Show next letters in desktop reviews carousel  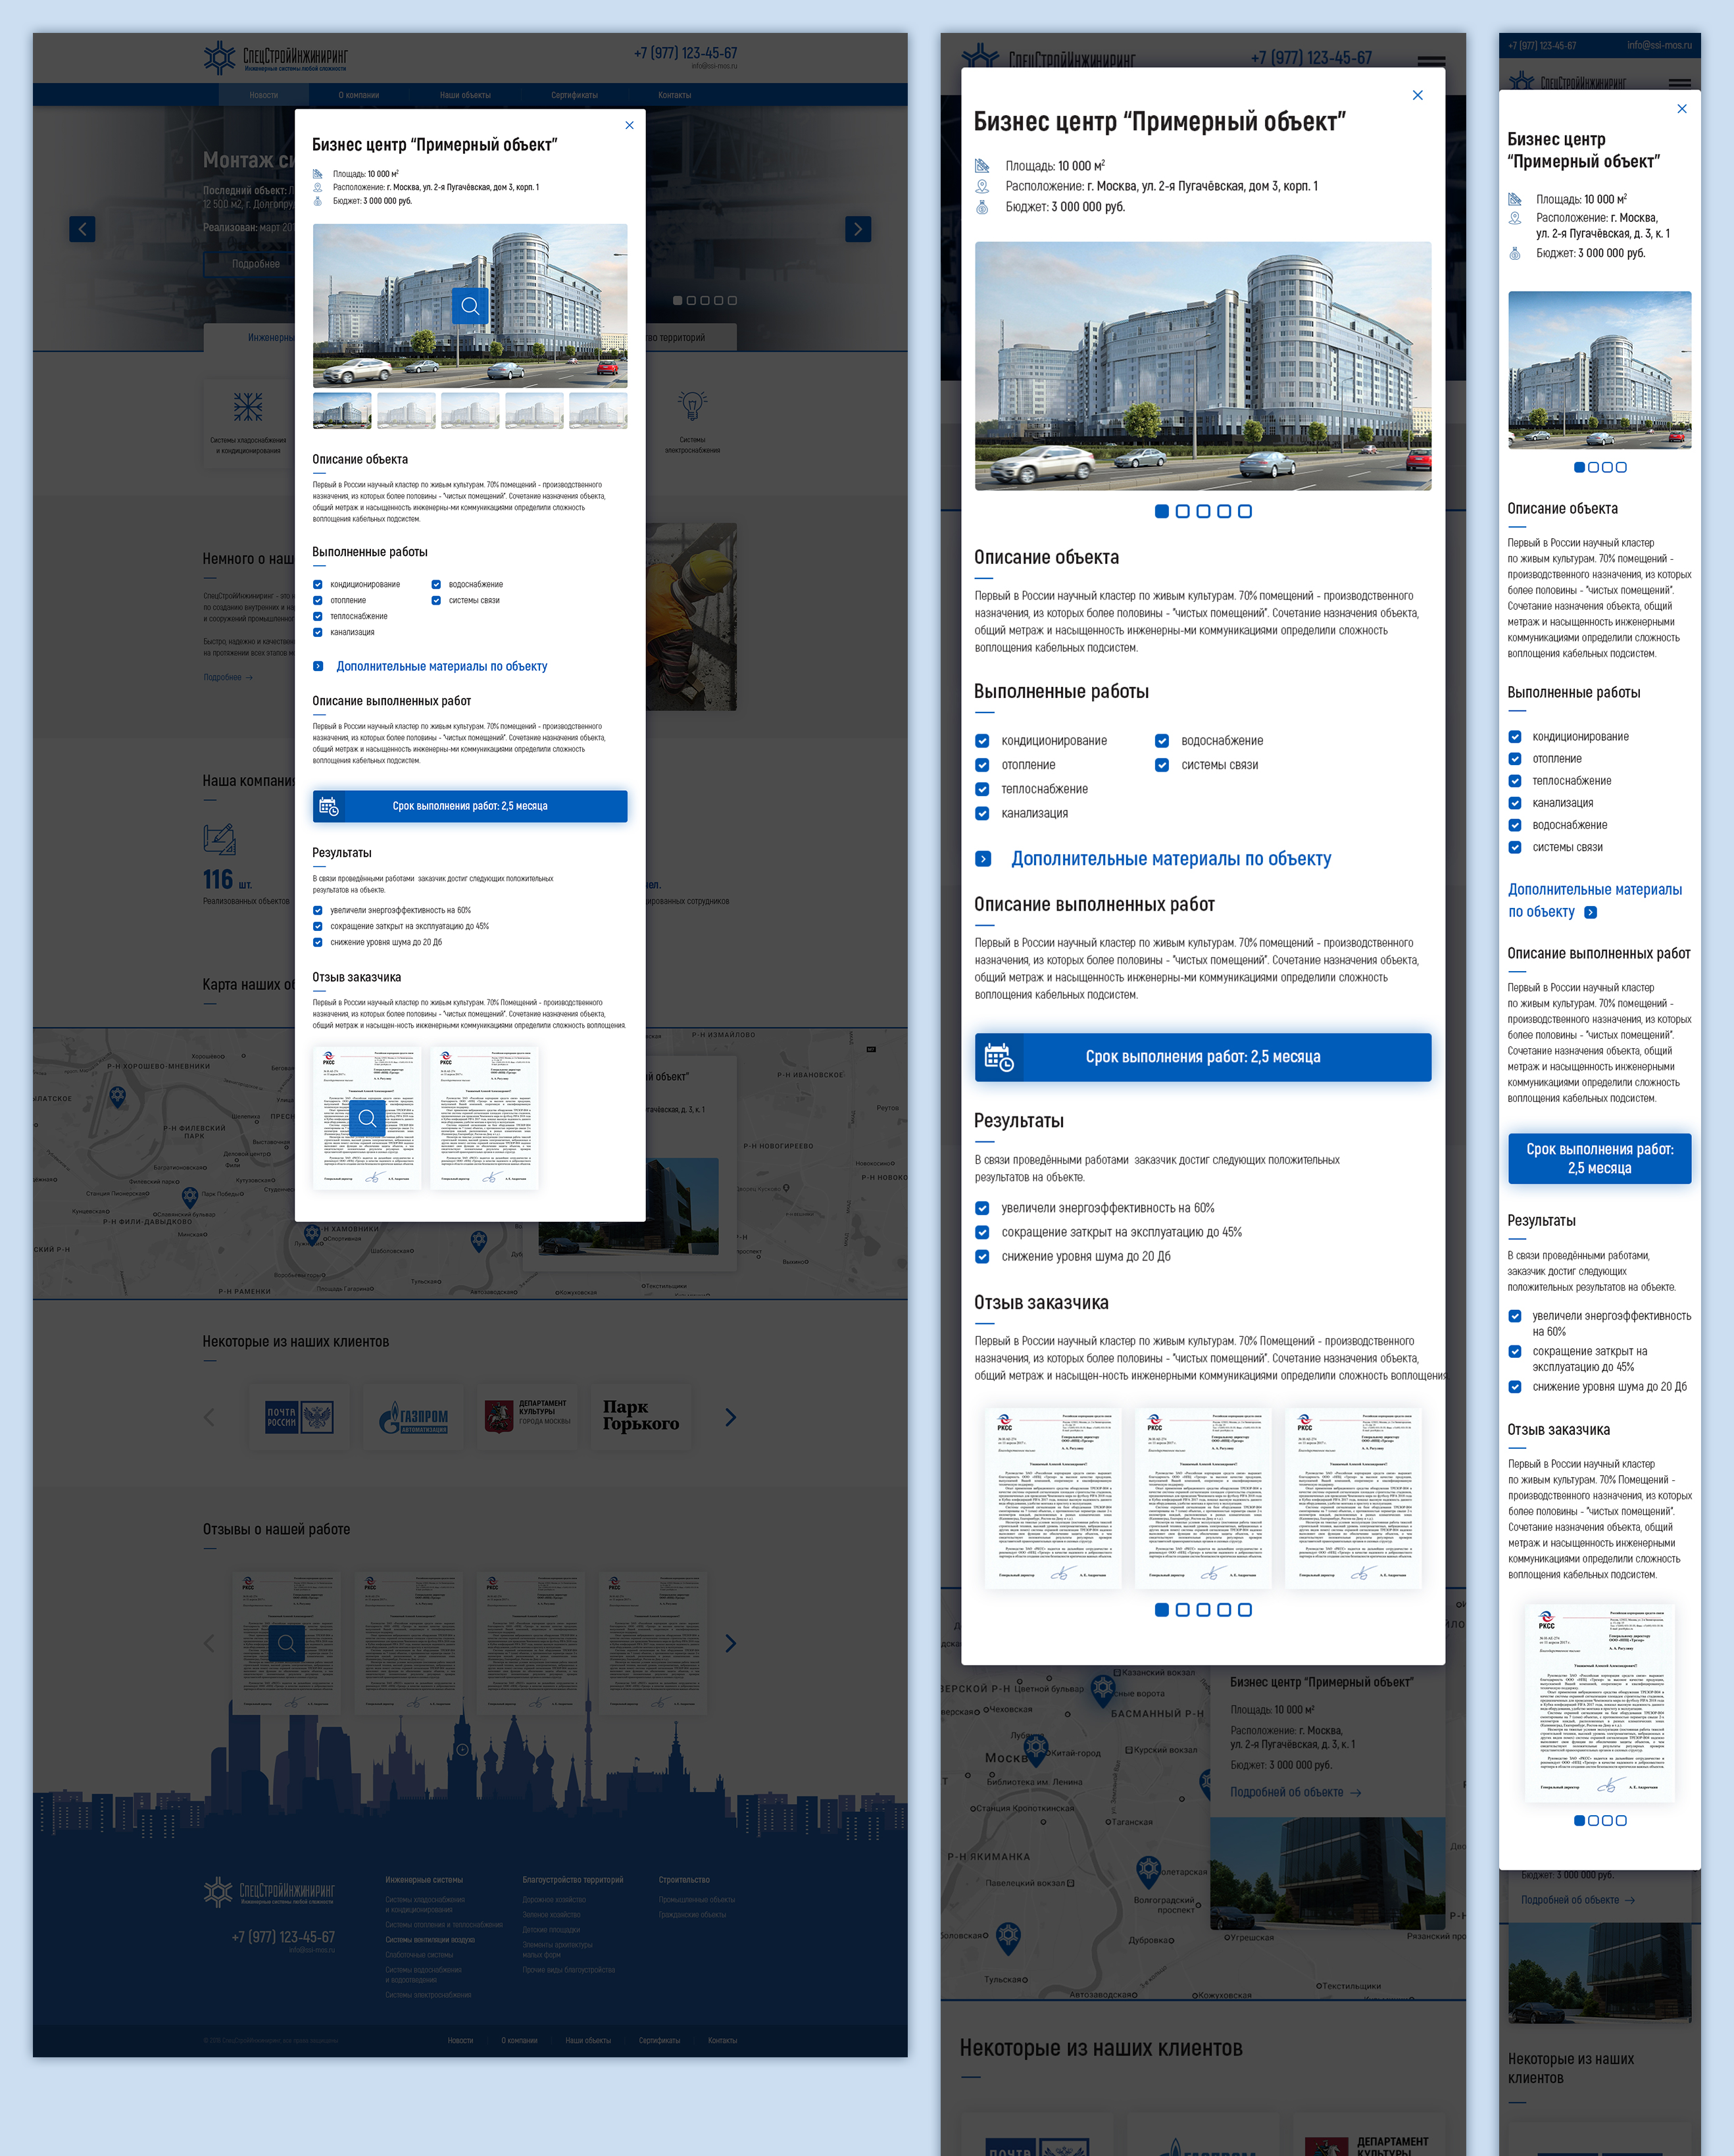(x=730, y=1643)
